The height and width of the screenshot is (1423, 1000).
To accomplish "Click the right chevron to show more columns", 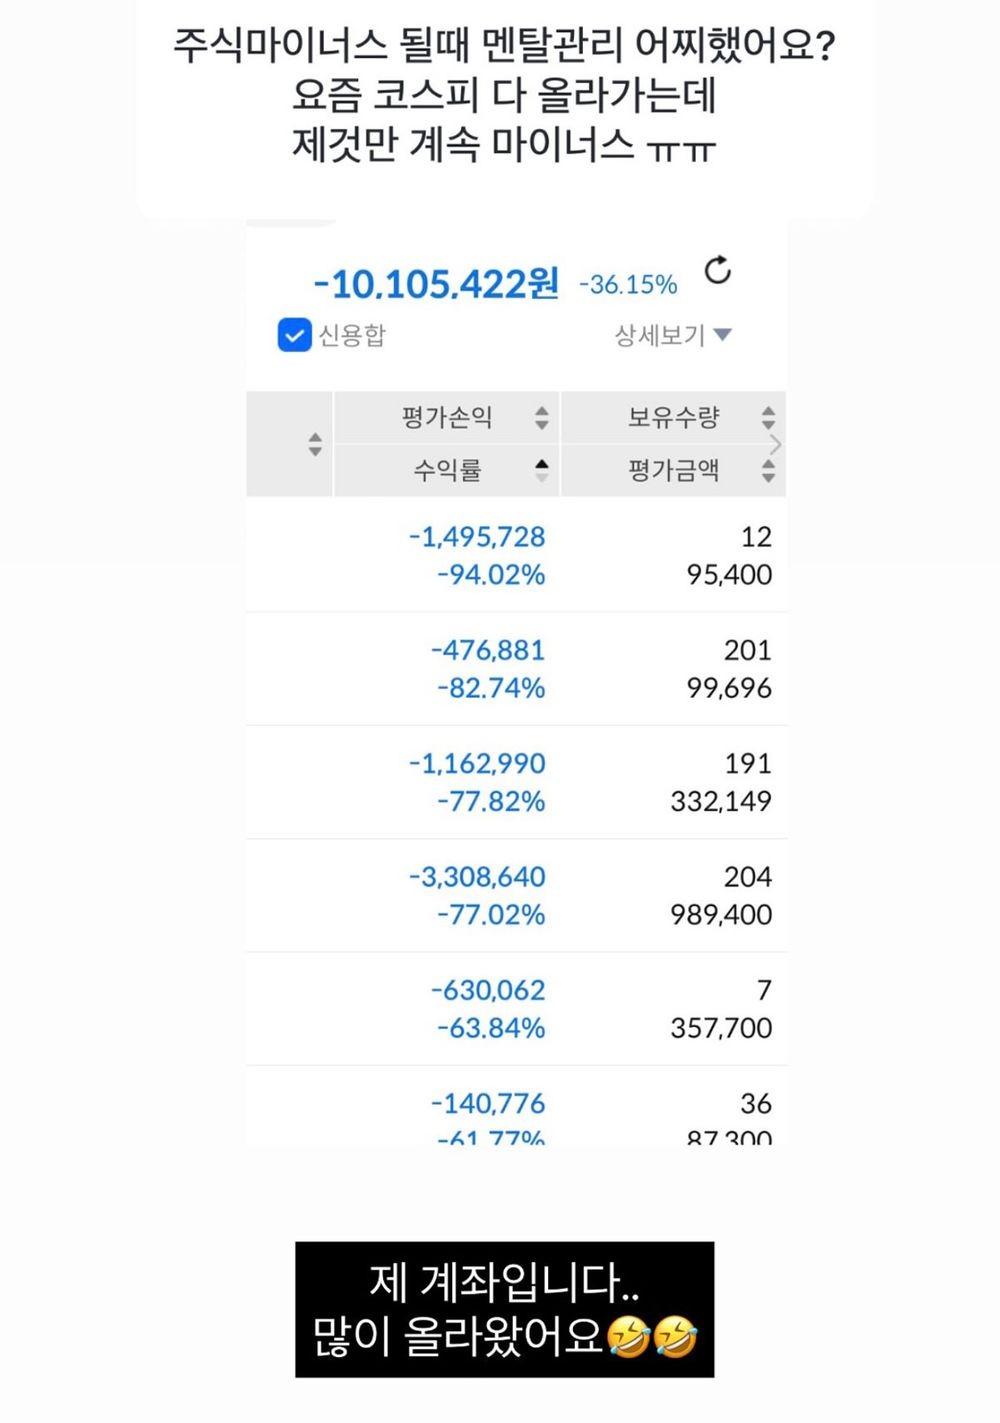I will [x=776, y=444].
